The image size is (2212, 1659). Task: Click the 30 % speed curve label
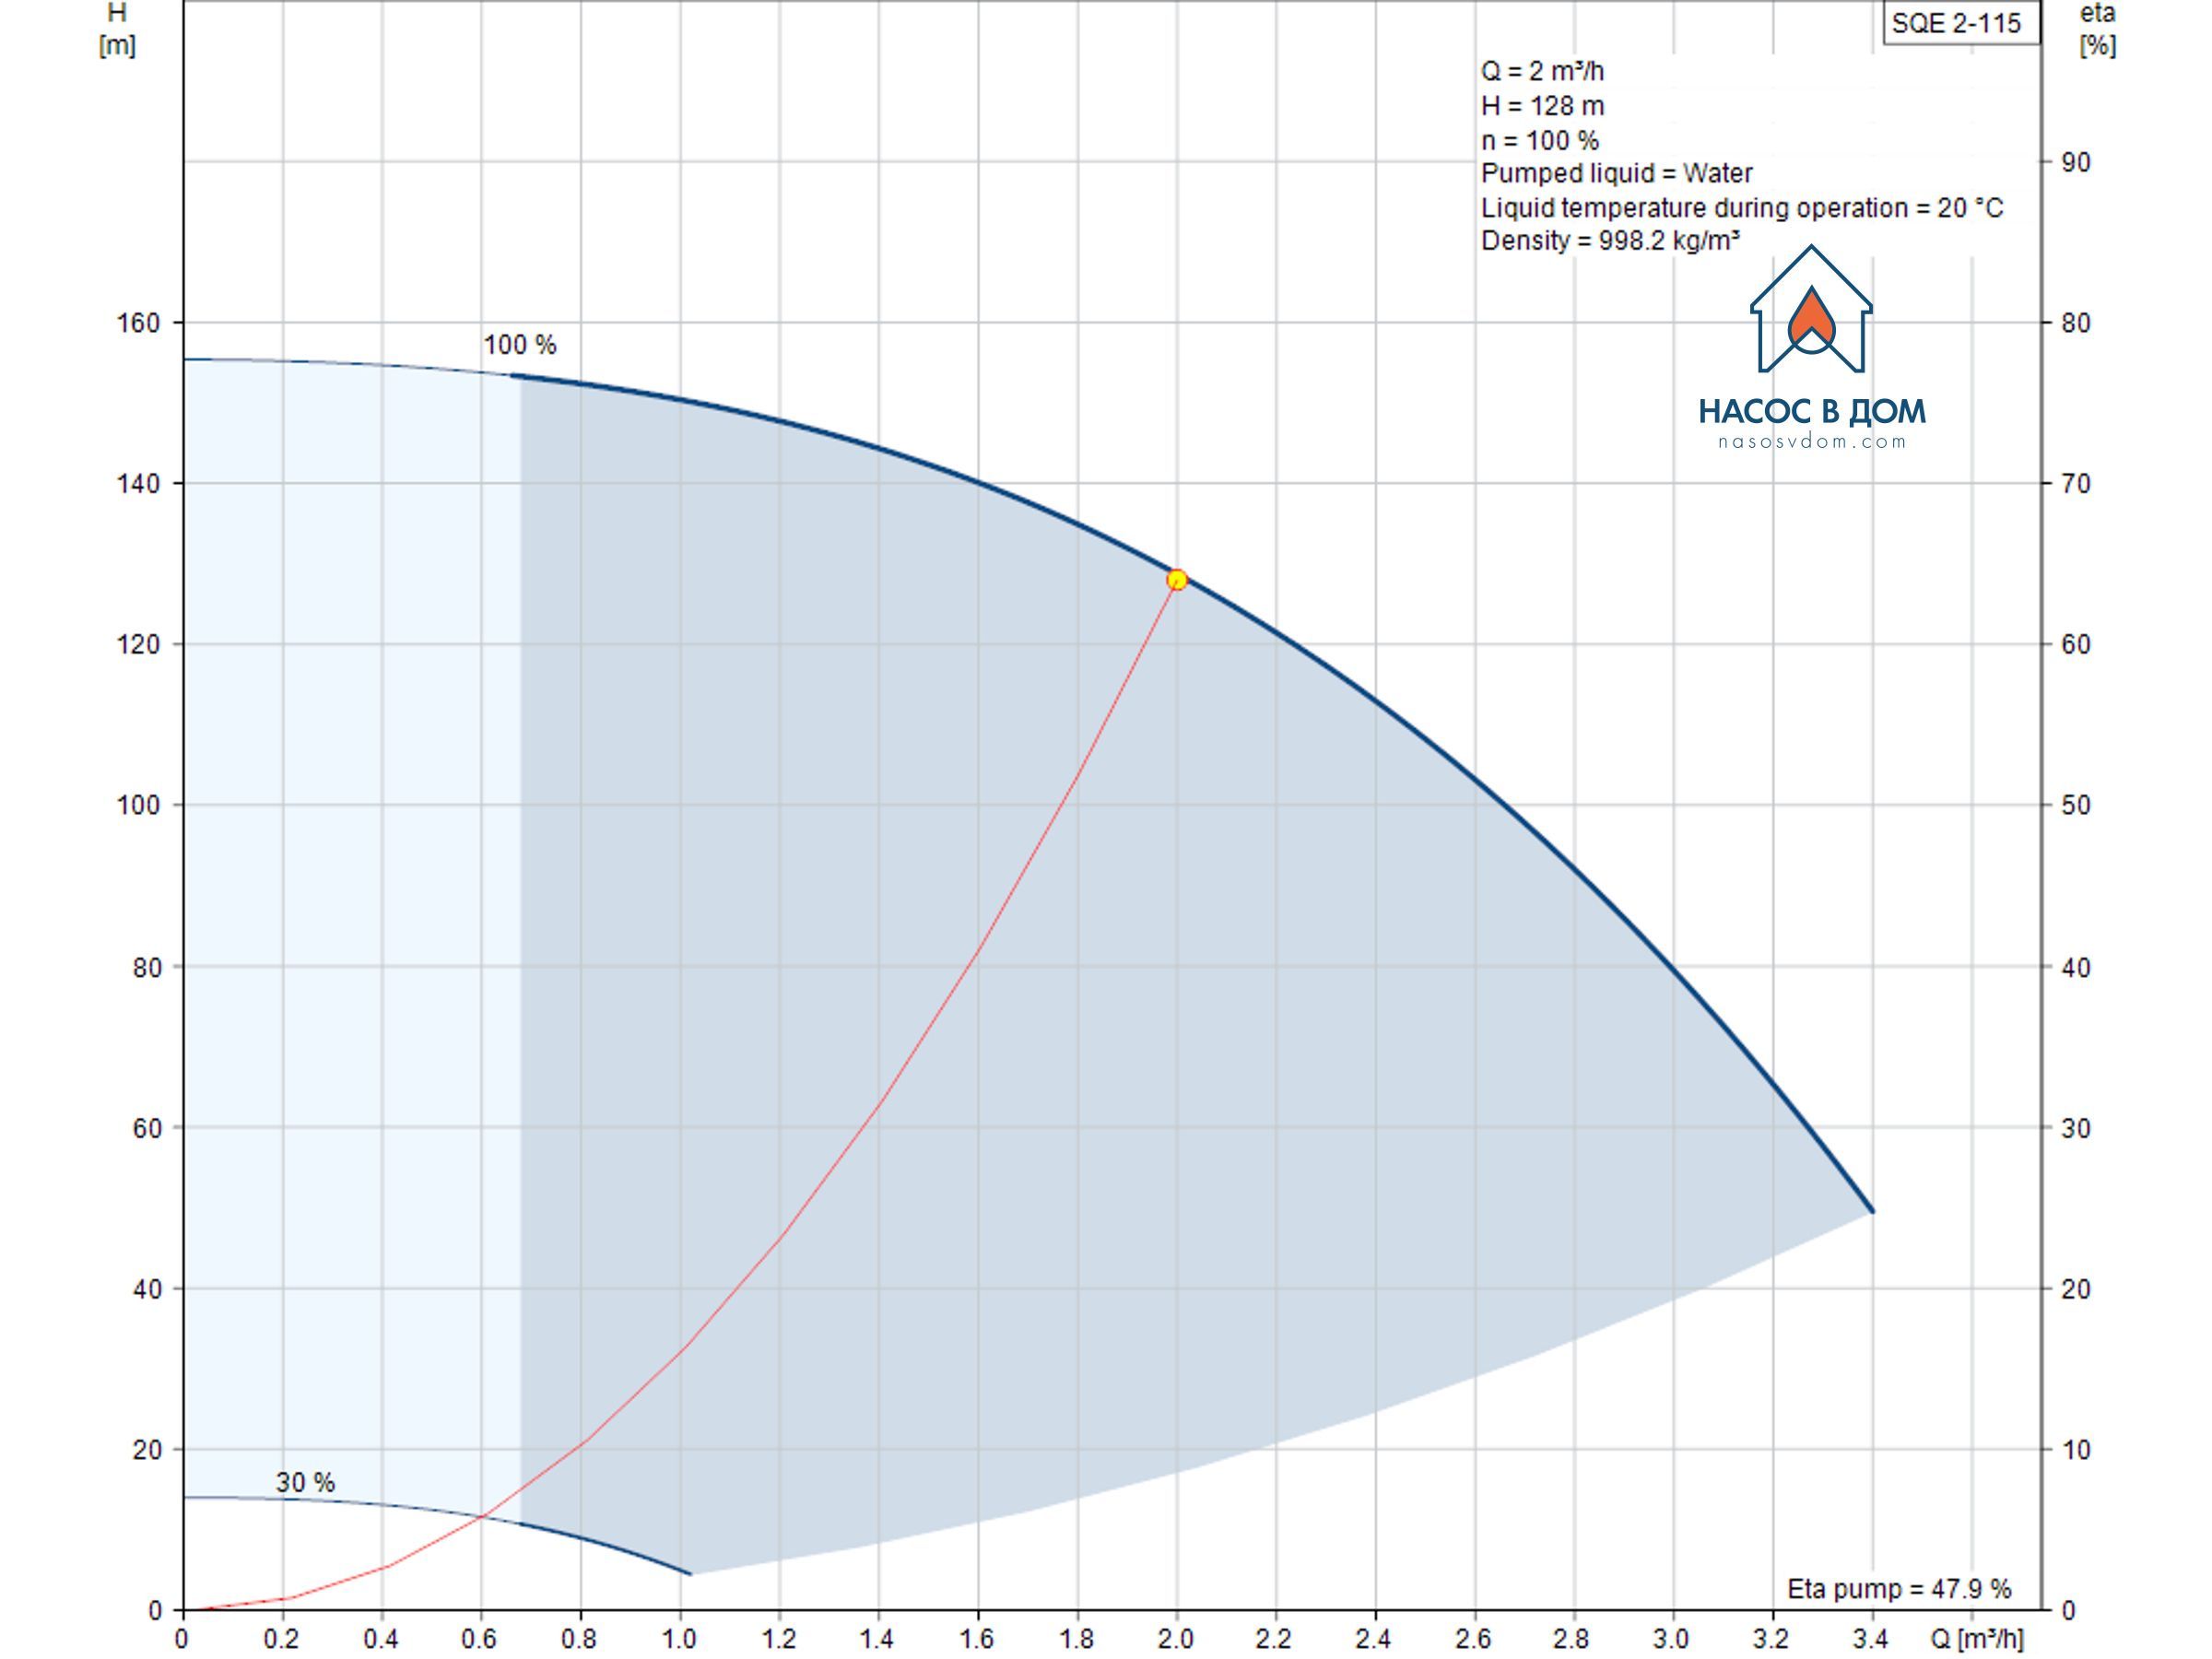(x=305, y=1483)
